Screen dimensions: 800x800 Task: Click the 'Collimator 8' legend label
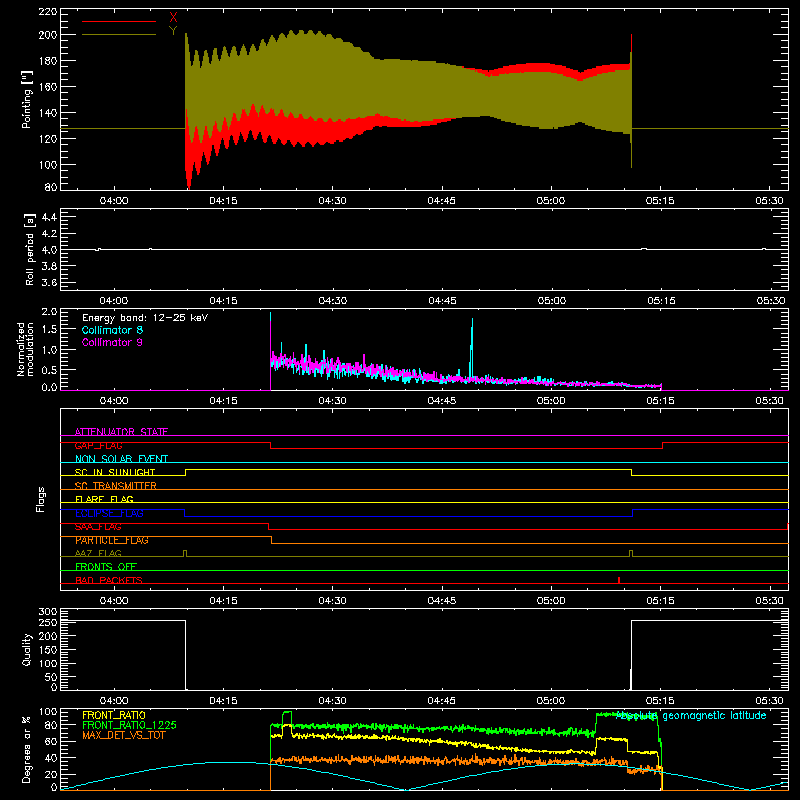(x=112, y=330)
